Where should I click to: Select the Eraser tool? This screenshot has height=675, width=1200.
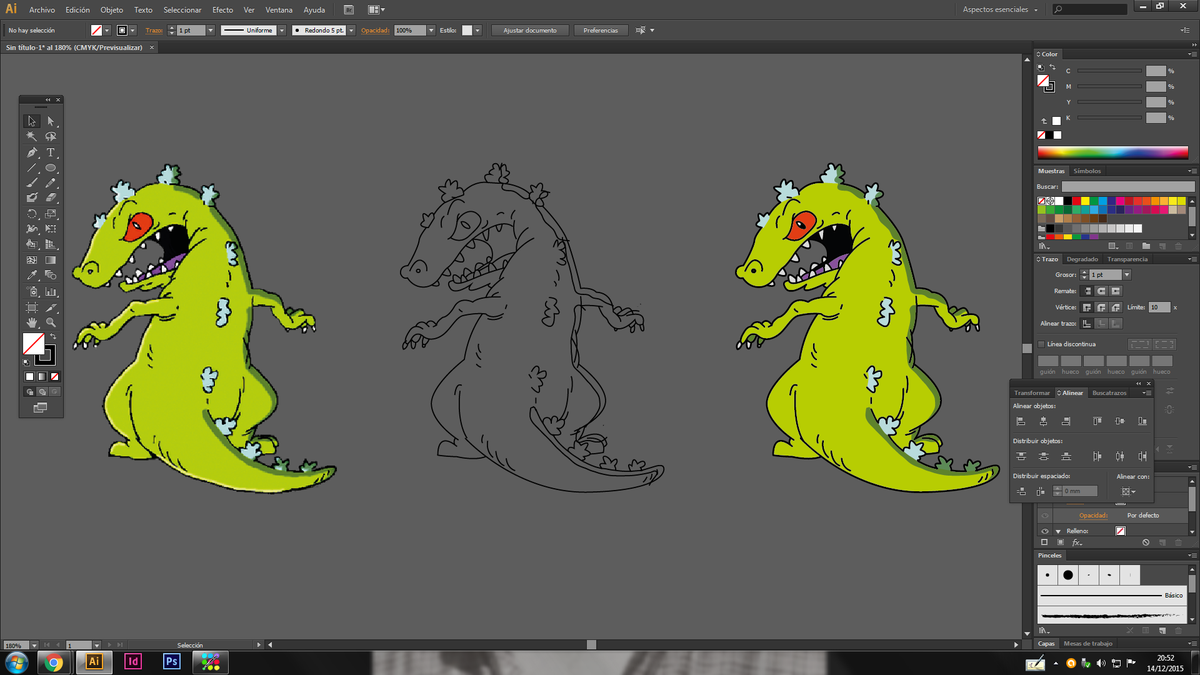click(50, 198)
